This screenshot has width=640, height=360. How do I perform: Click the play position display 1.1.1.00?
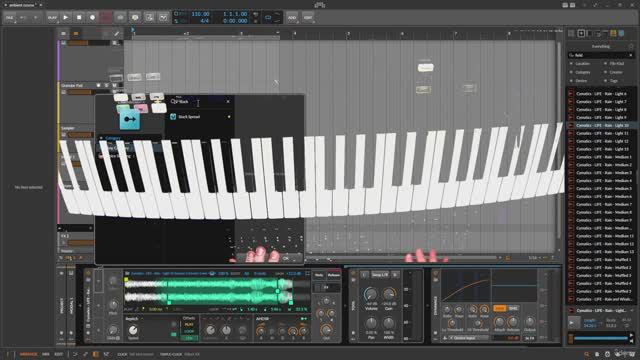(x=236, y=14)
